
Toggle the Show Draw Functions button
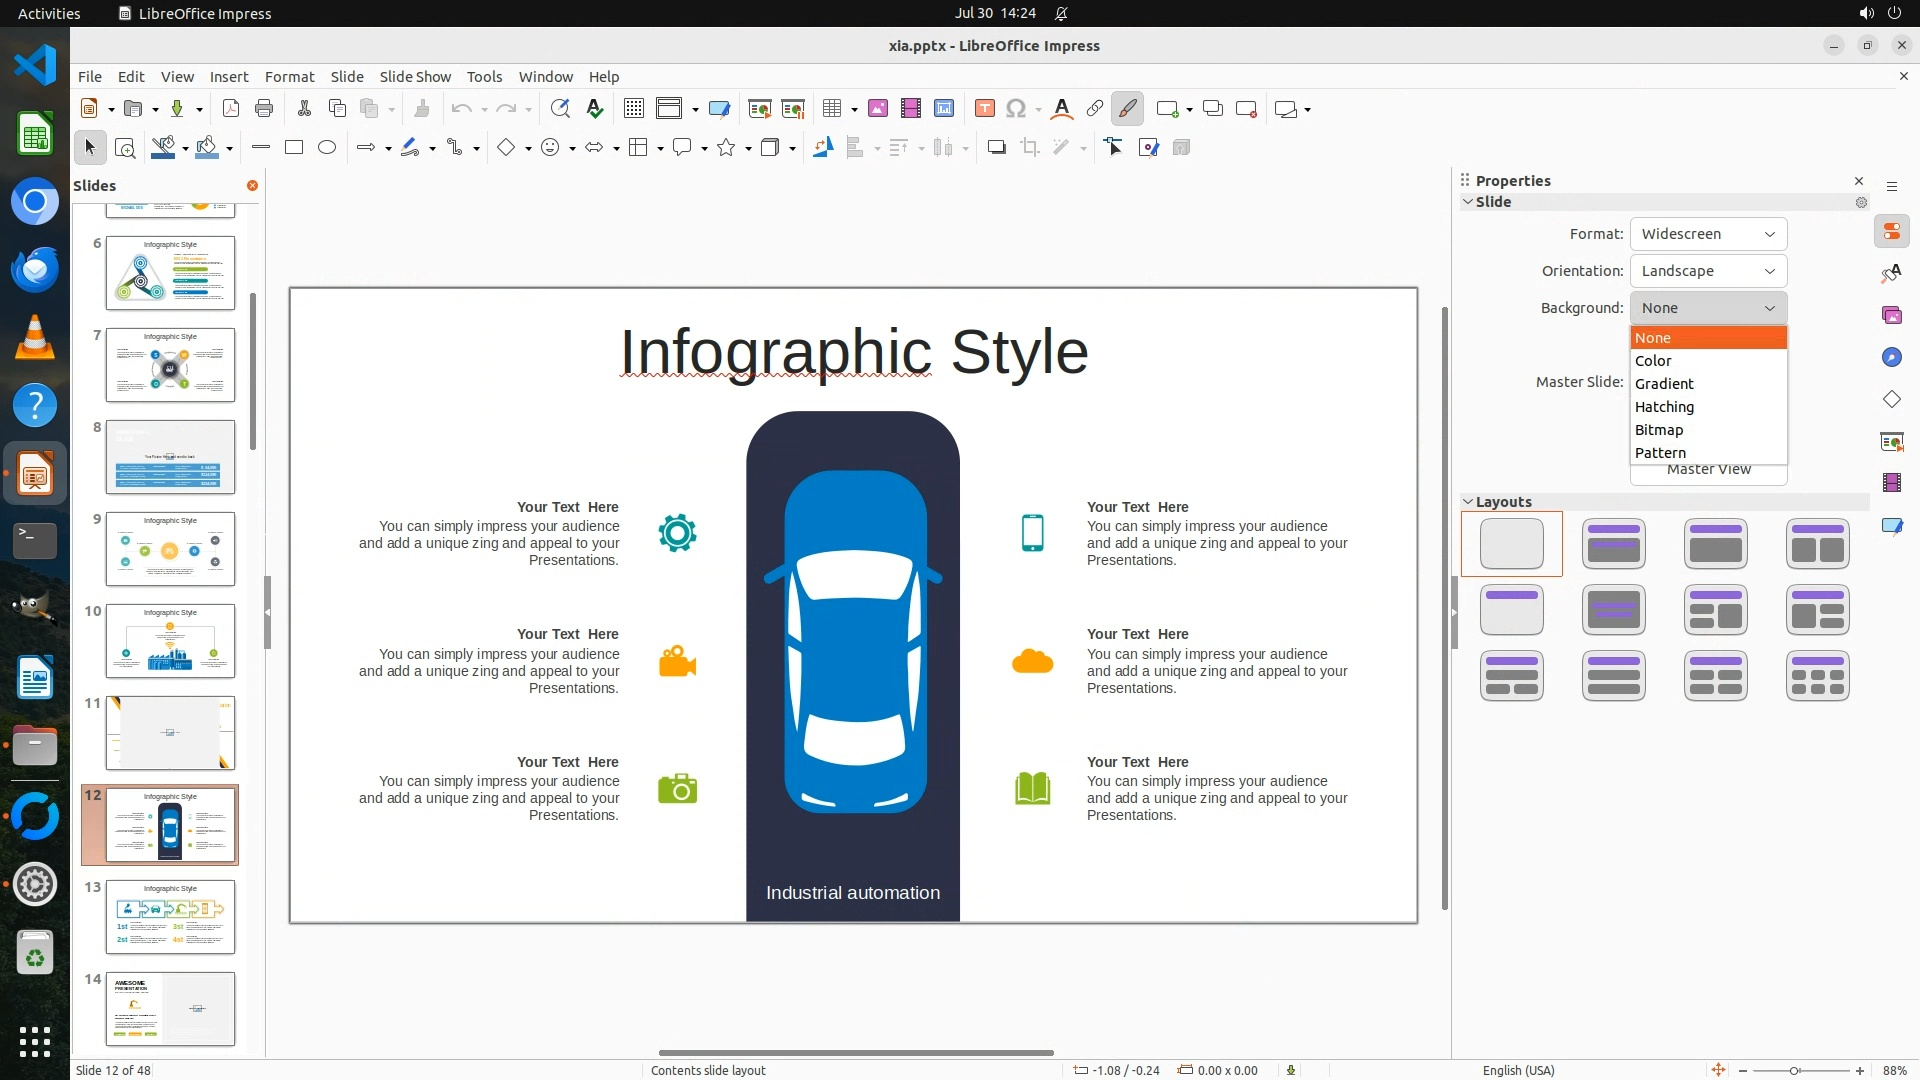pyautogui.click(x=1127, y=109)
